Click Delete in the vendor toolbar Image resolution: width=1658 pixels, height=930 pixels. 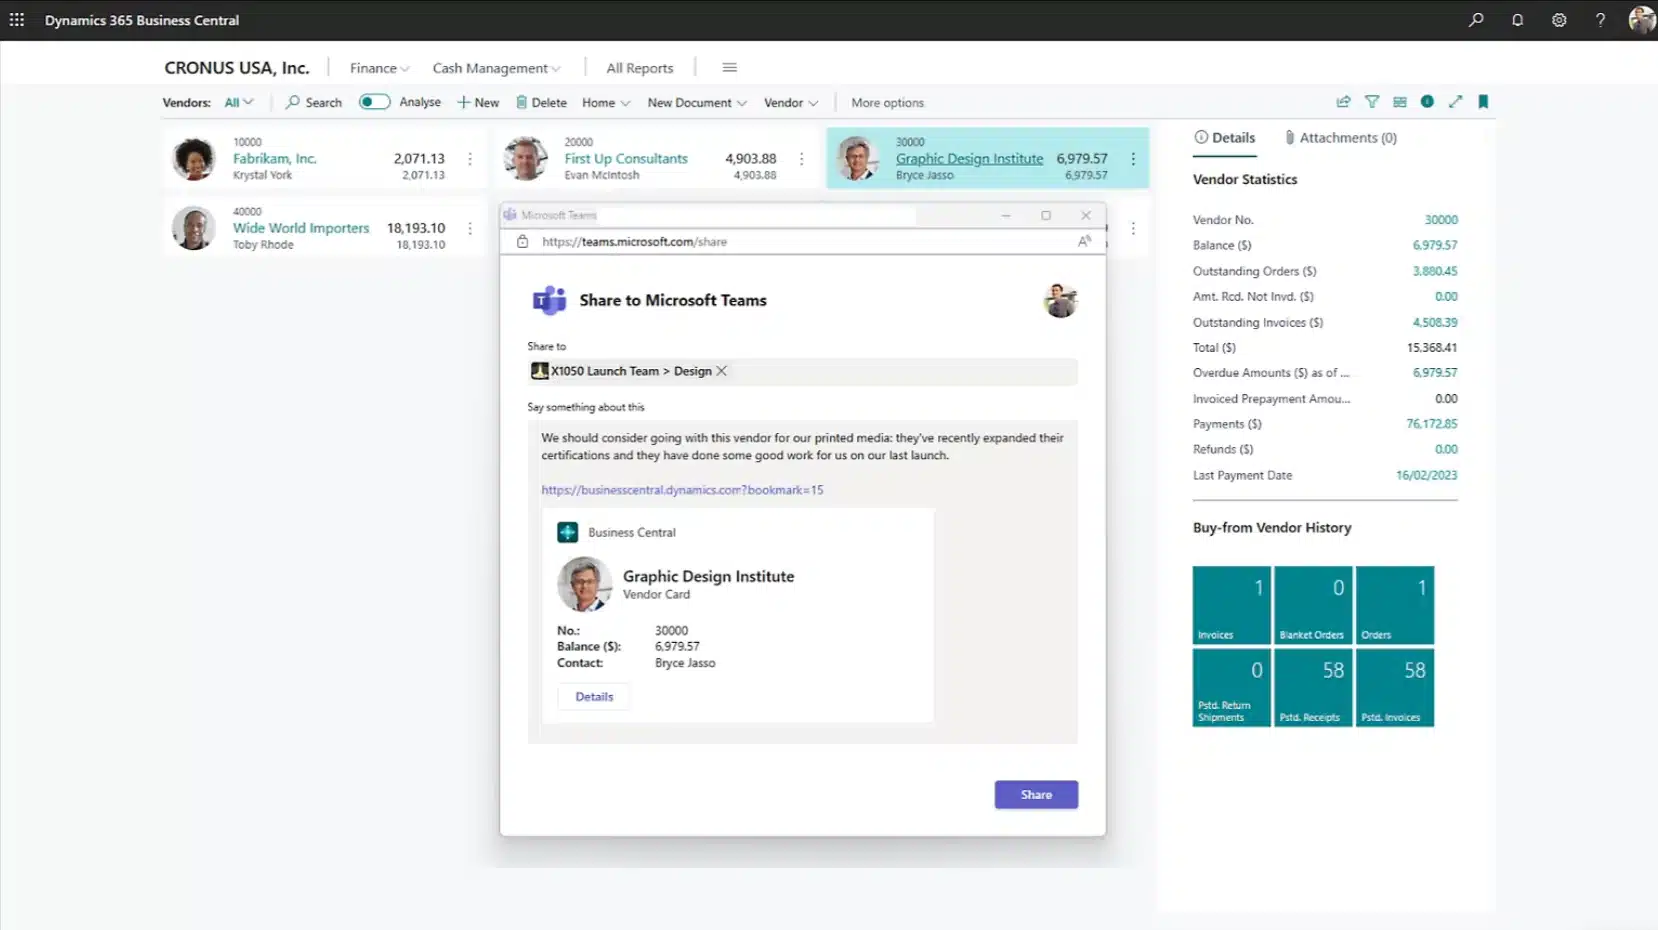coord(541,102)
